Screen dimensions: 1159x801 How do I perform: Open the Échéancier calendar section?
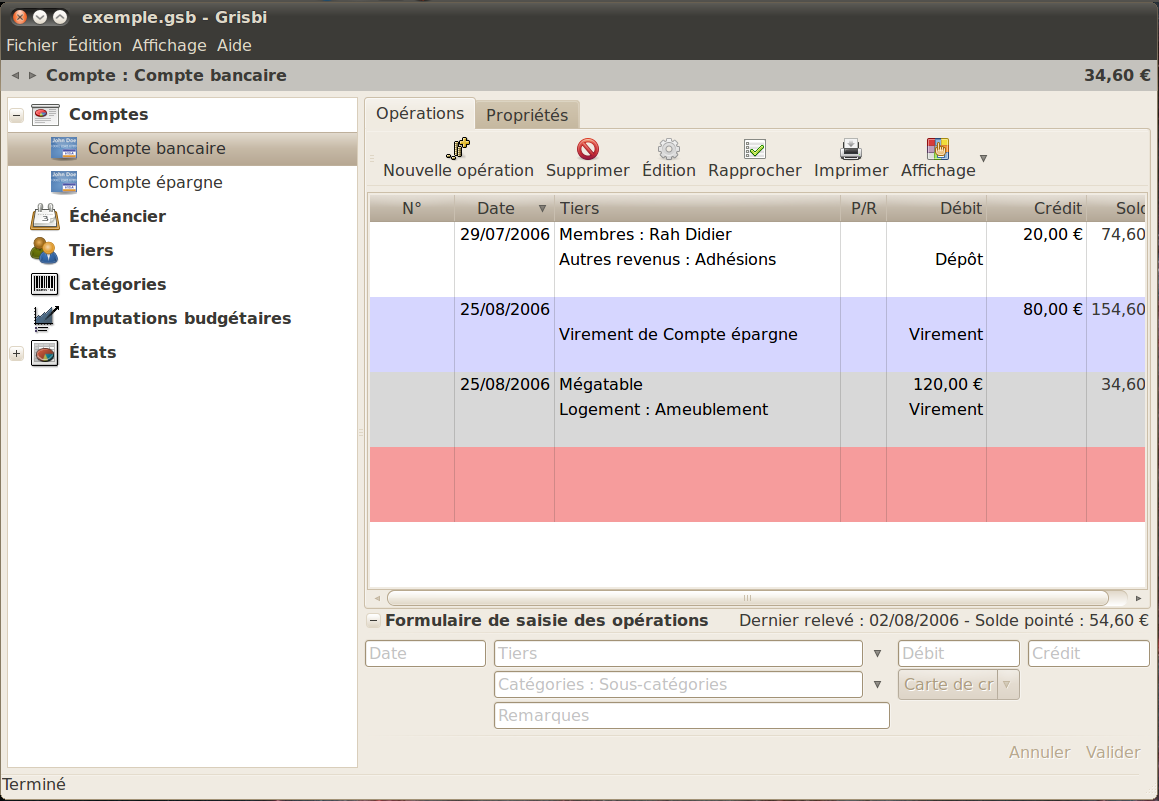(x=46, y=216)
